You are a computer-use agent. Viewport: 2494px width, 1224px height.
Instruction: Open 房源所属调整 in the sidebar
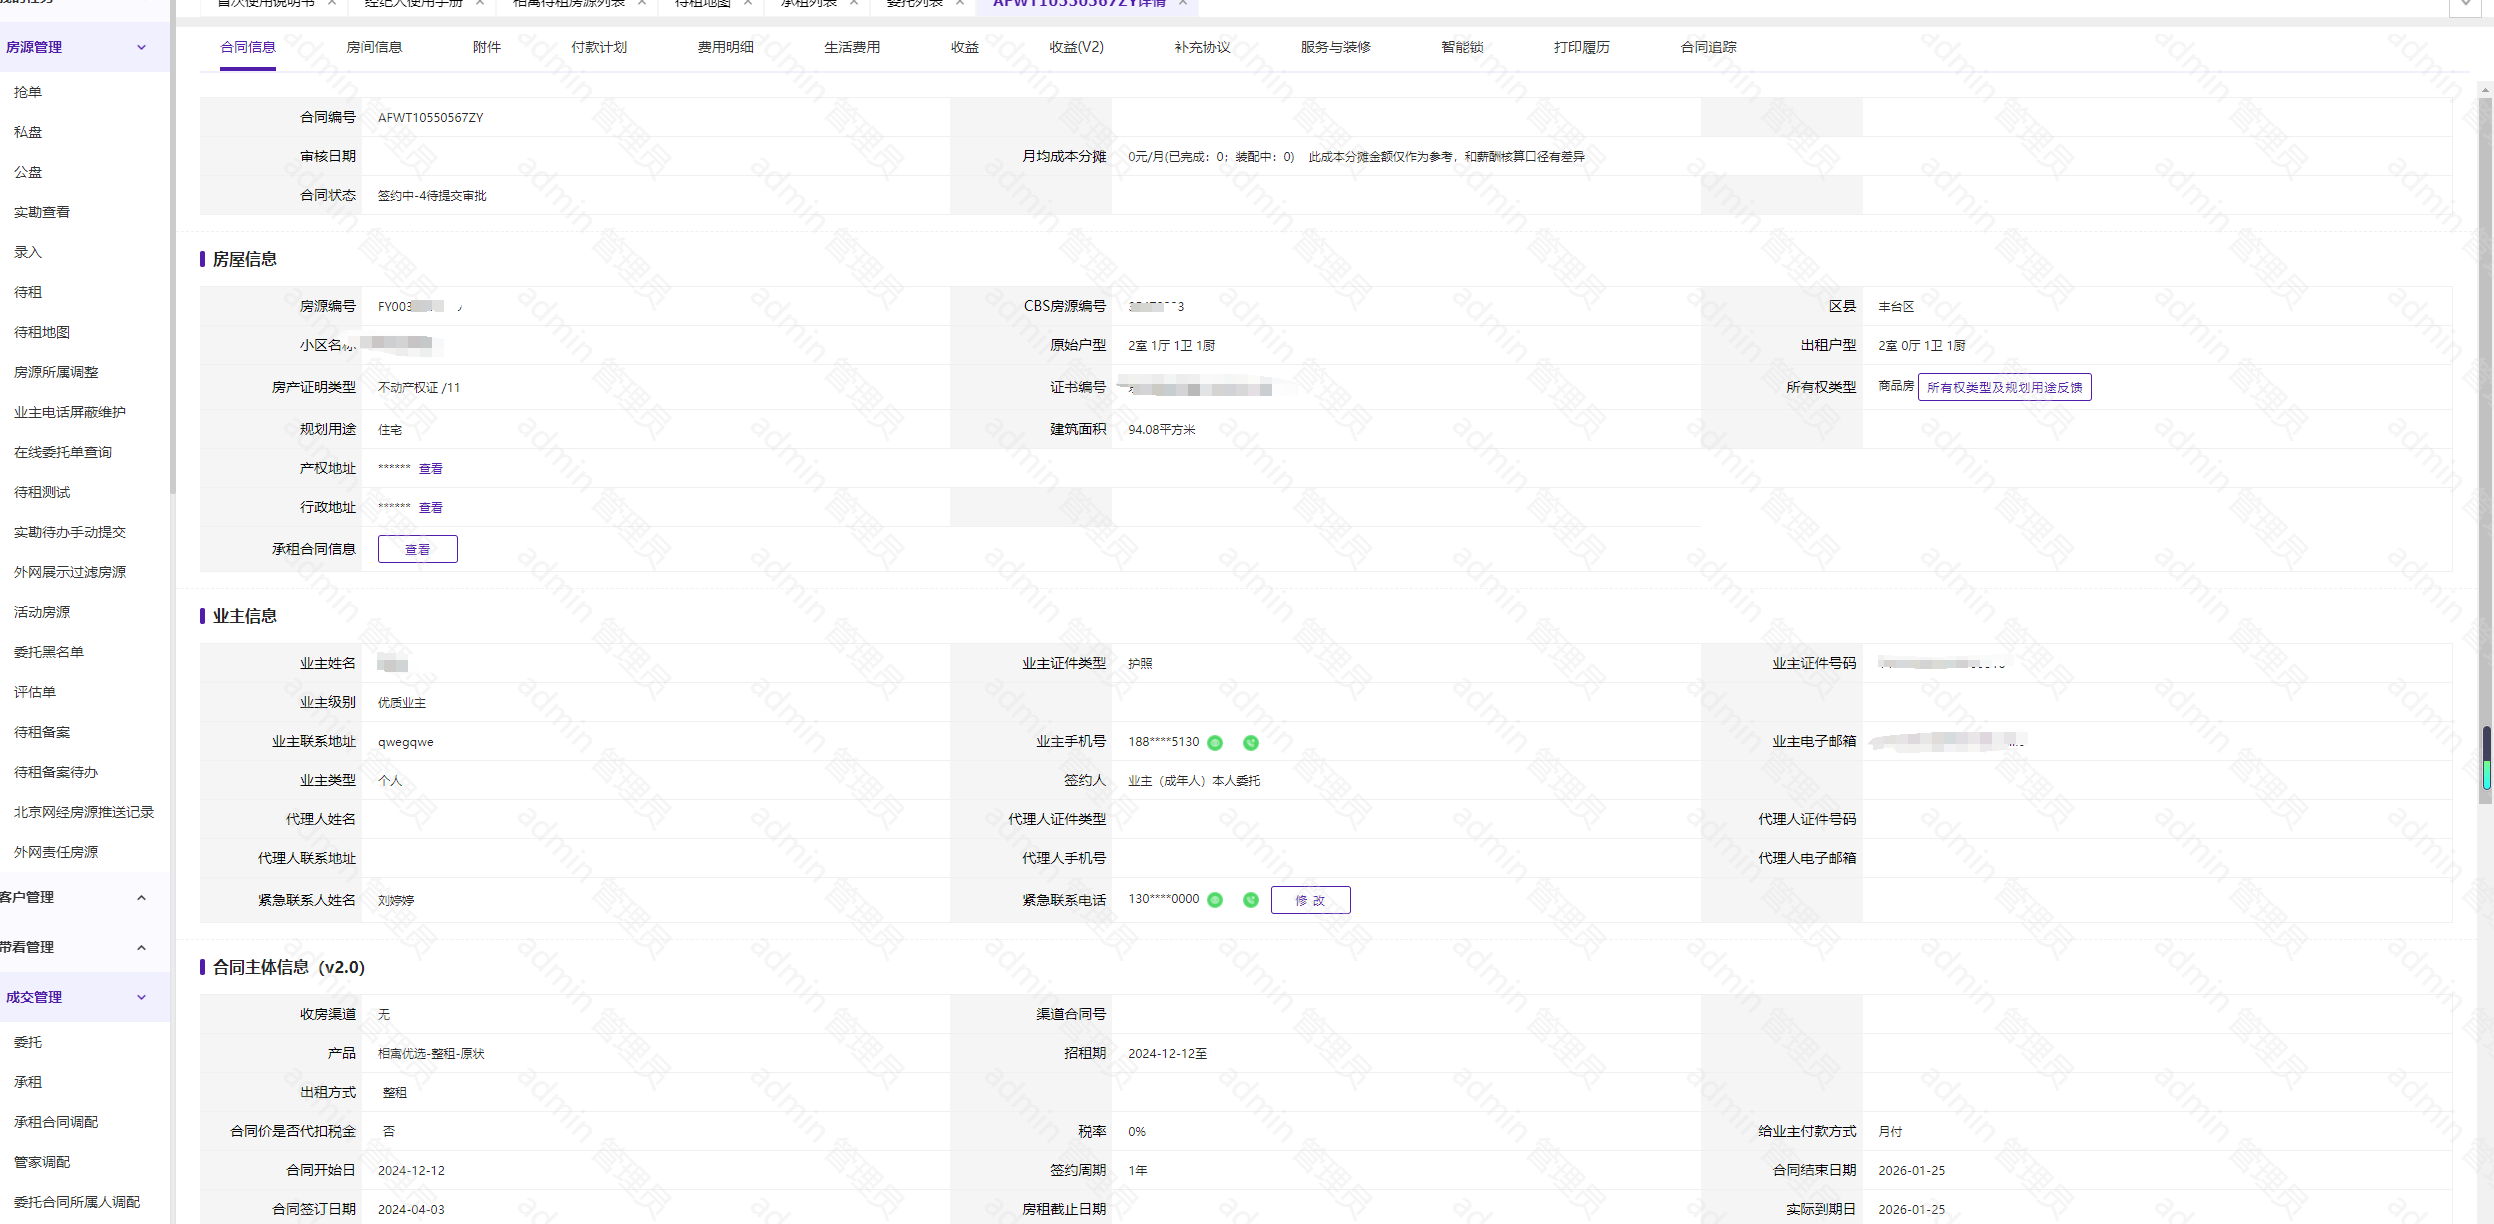click(56, 372)
